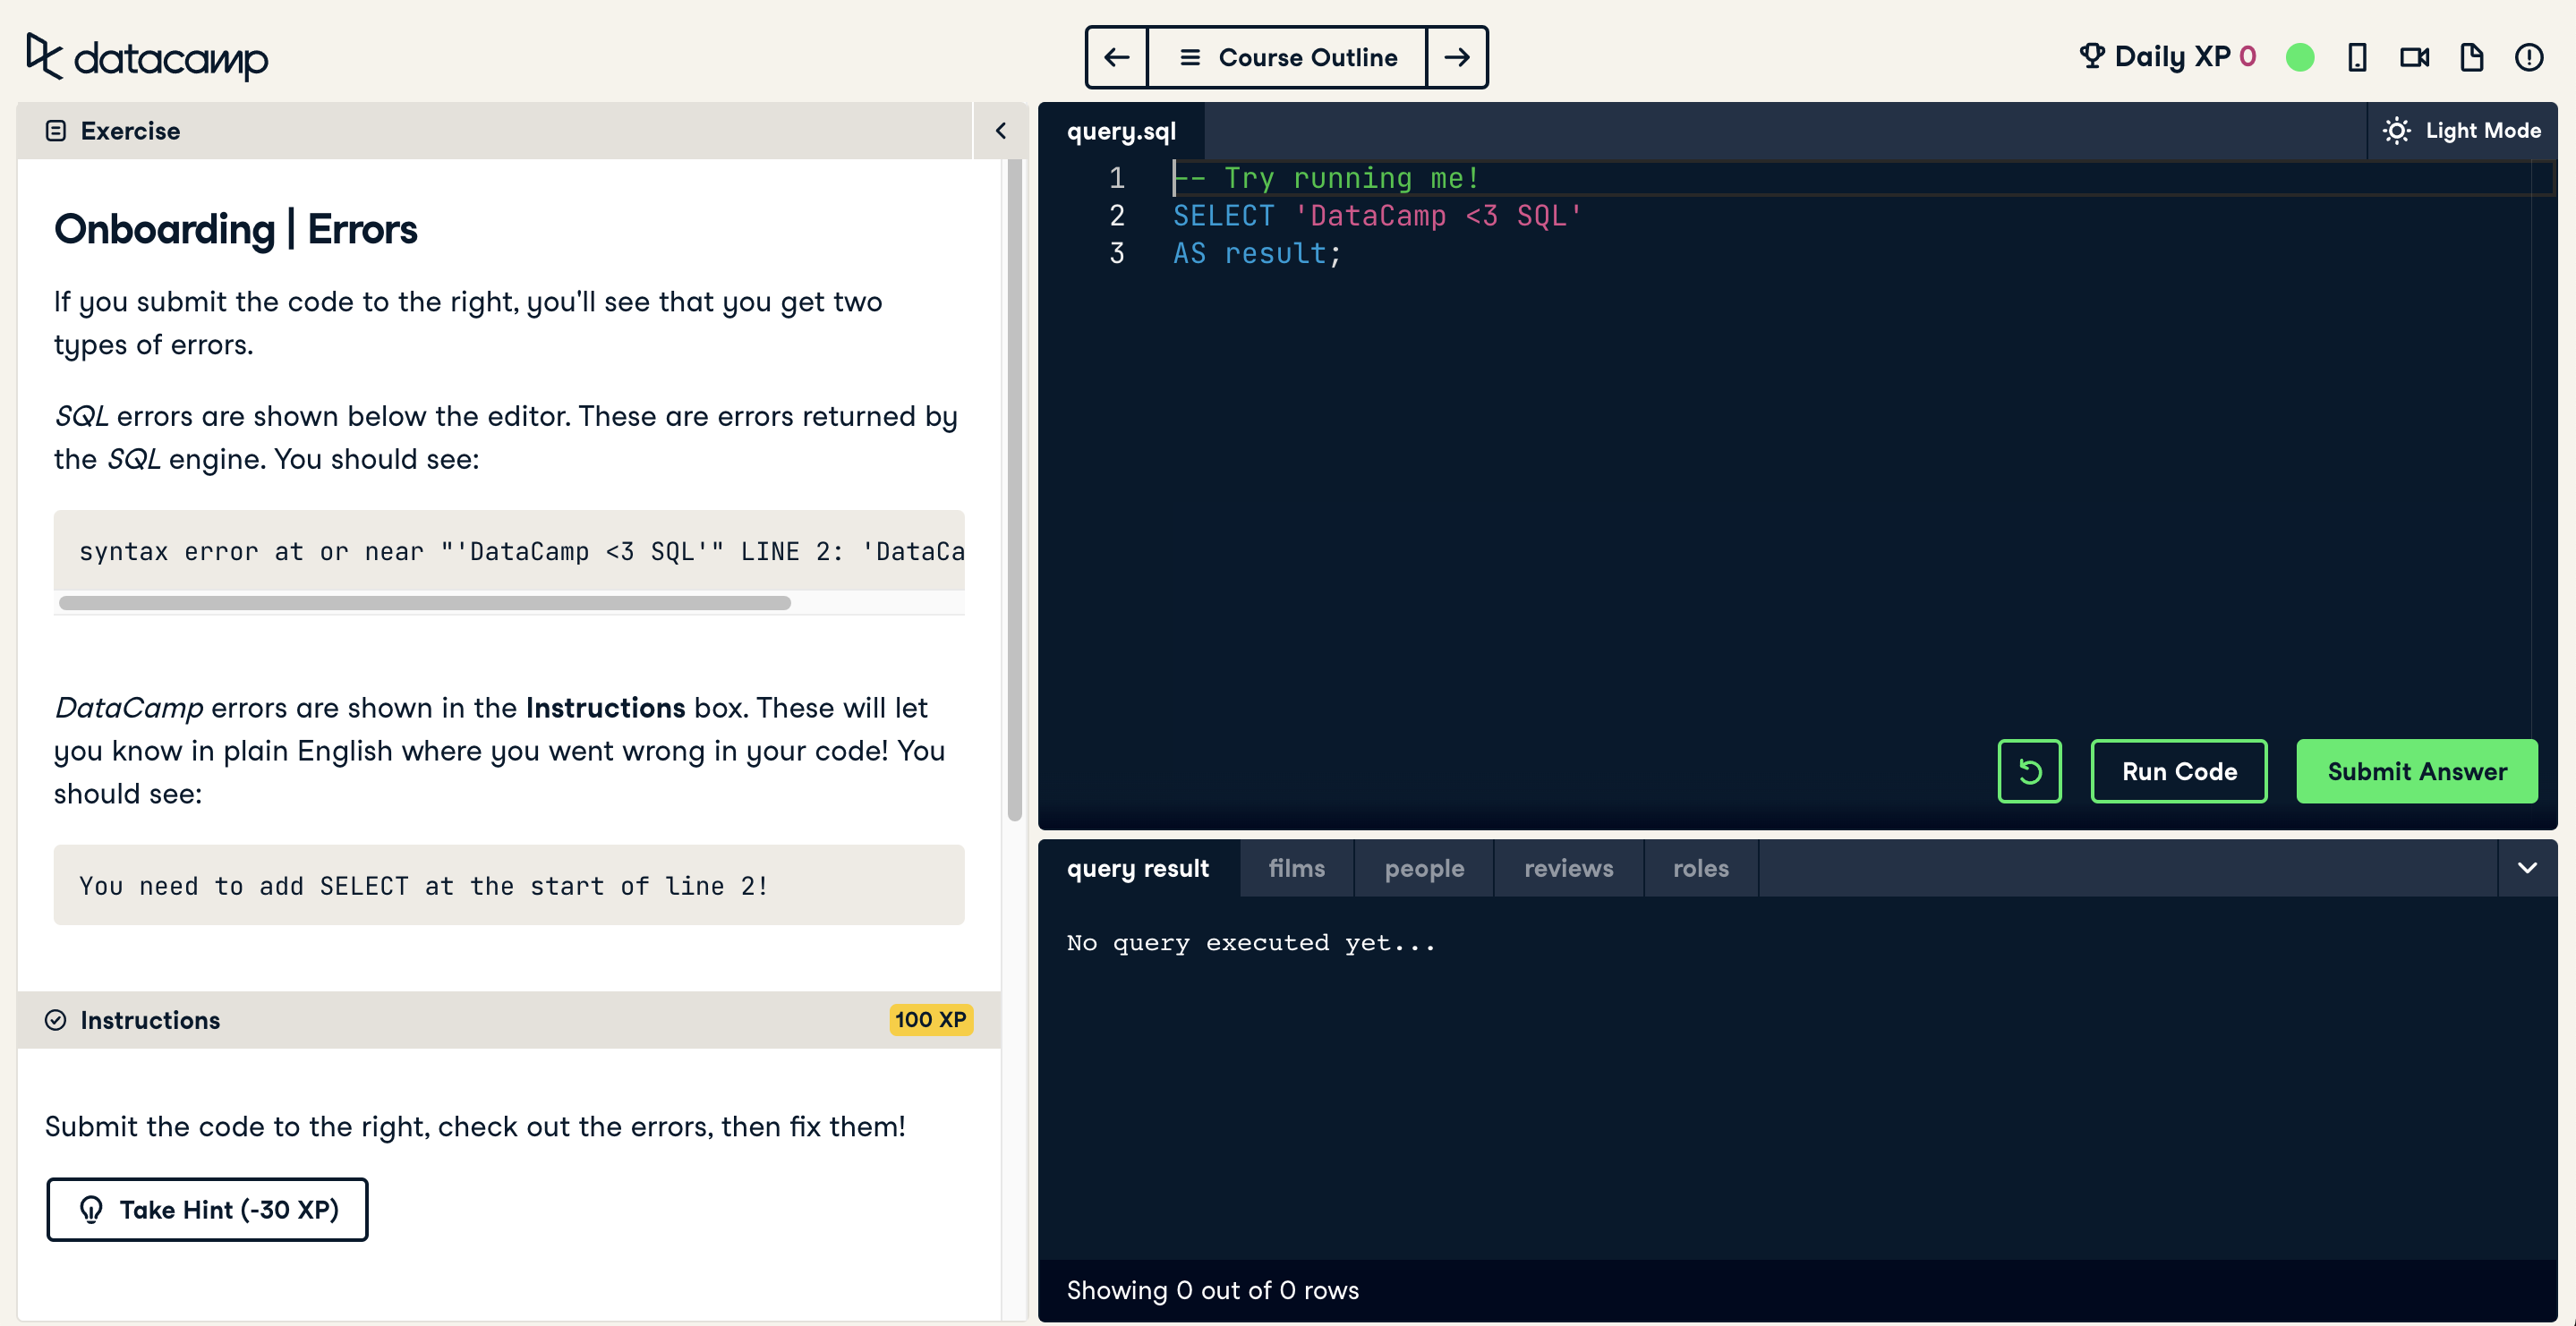The image size is (2576, 1326).
Task: Go to previous exercise arrow
Action: [x=1116, y=57]
